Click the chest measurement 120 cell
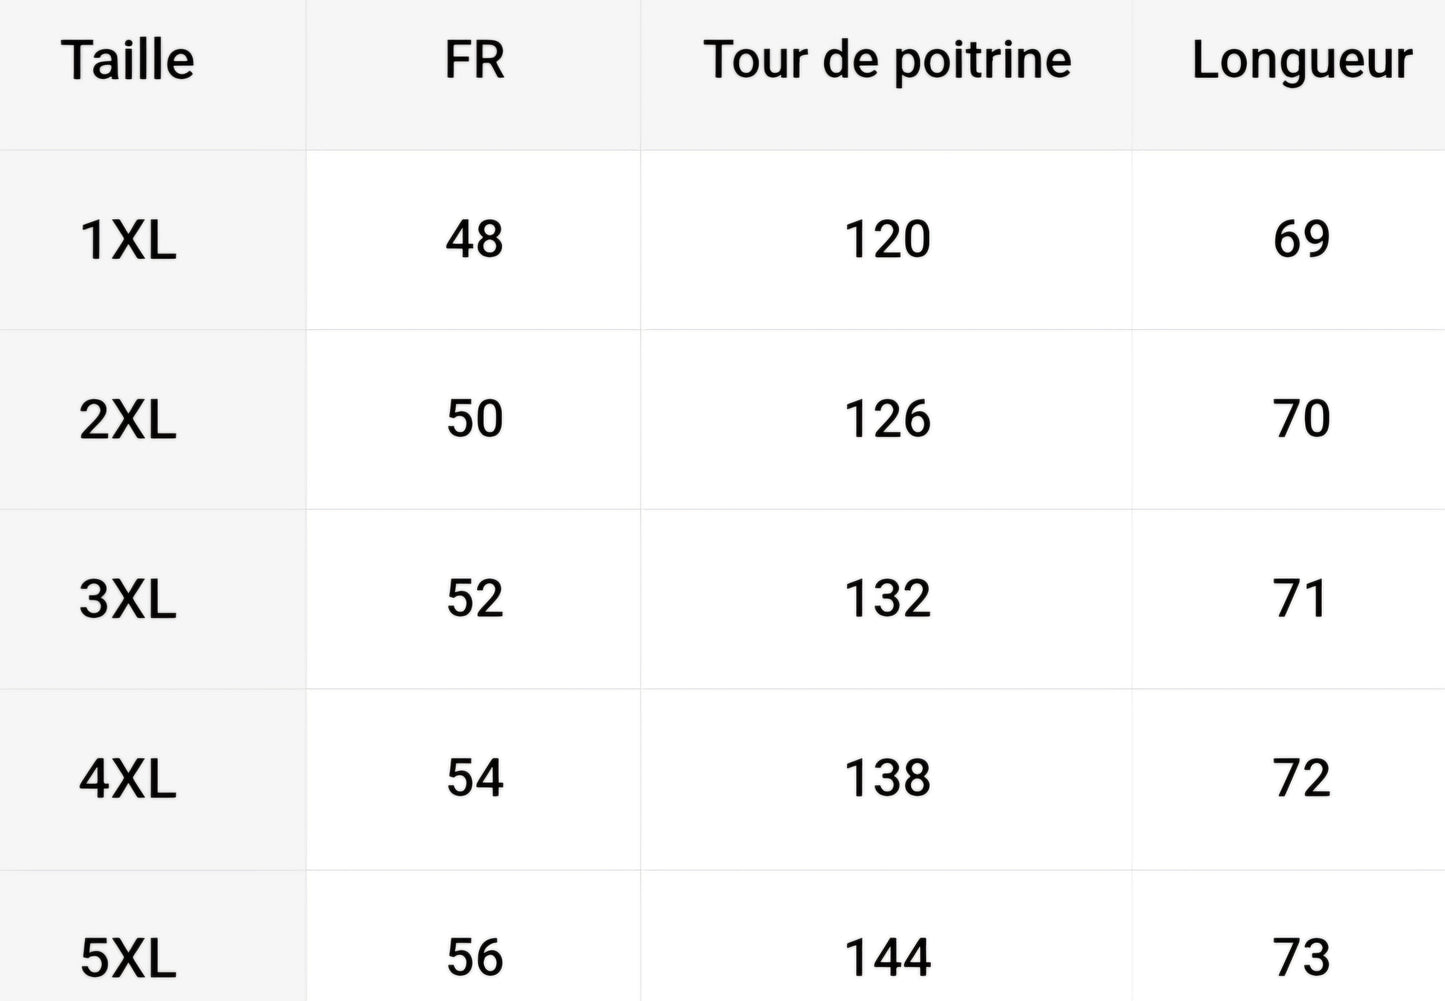This screenshot has height=1001, width=1445. coord(887,240)
